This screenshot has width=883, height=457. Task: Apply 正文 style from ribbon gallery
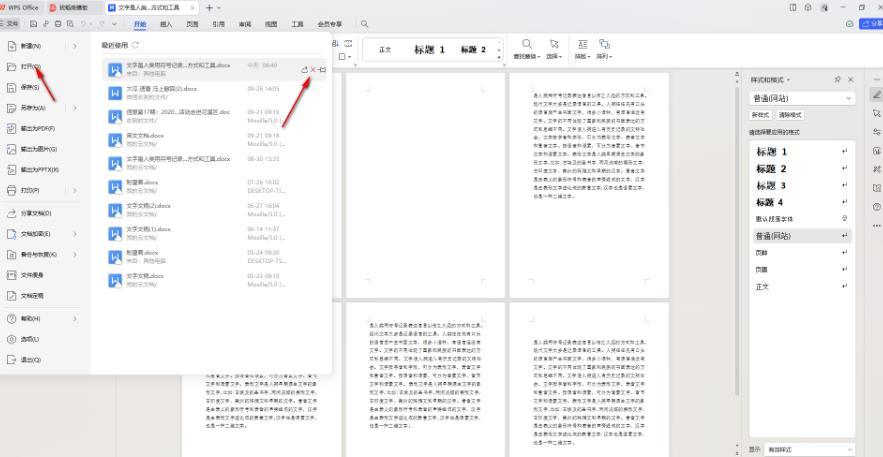(385, 50)
